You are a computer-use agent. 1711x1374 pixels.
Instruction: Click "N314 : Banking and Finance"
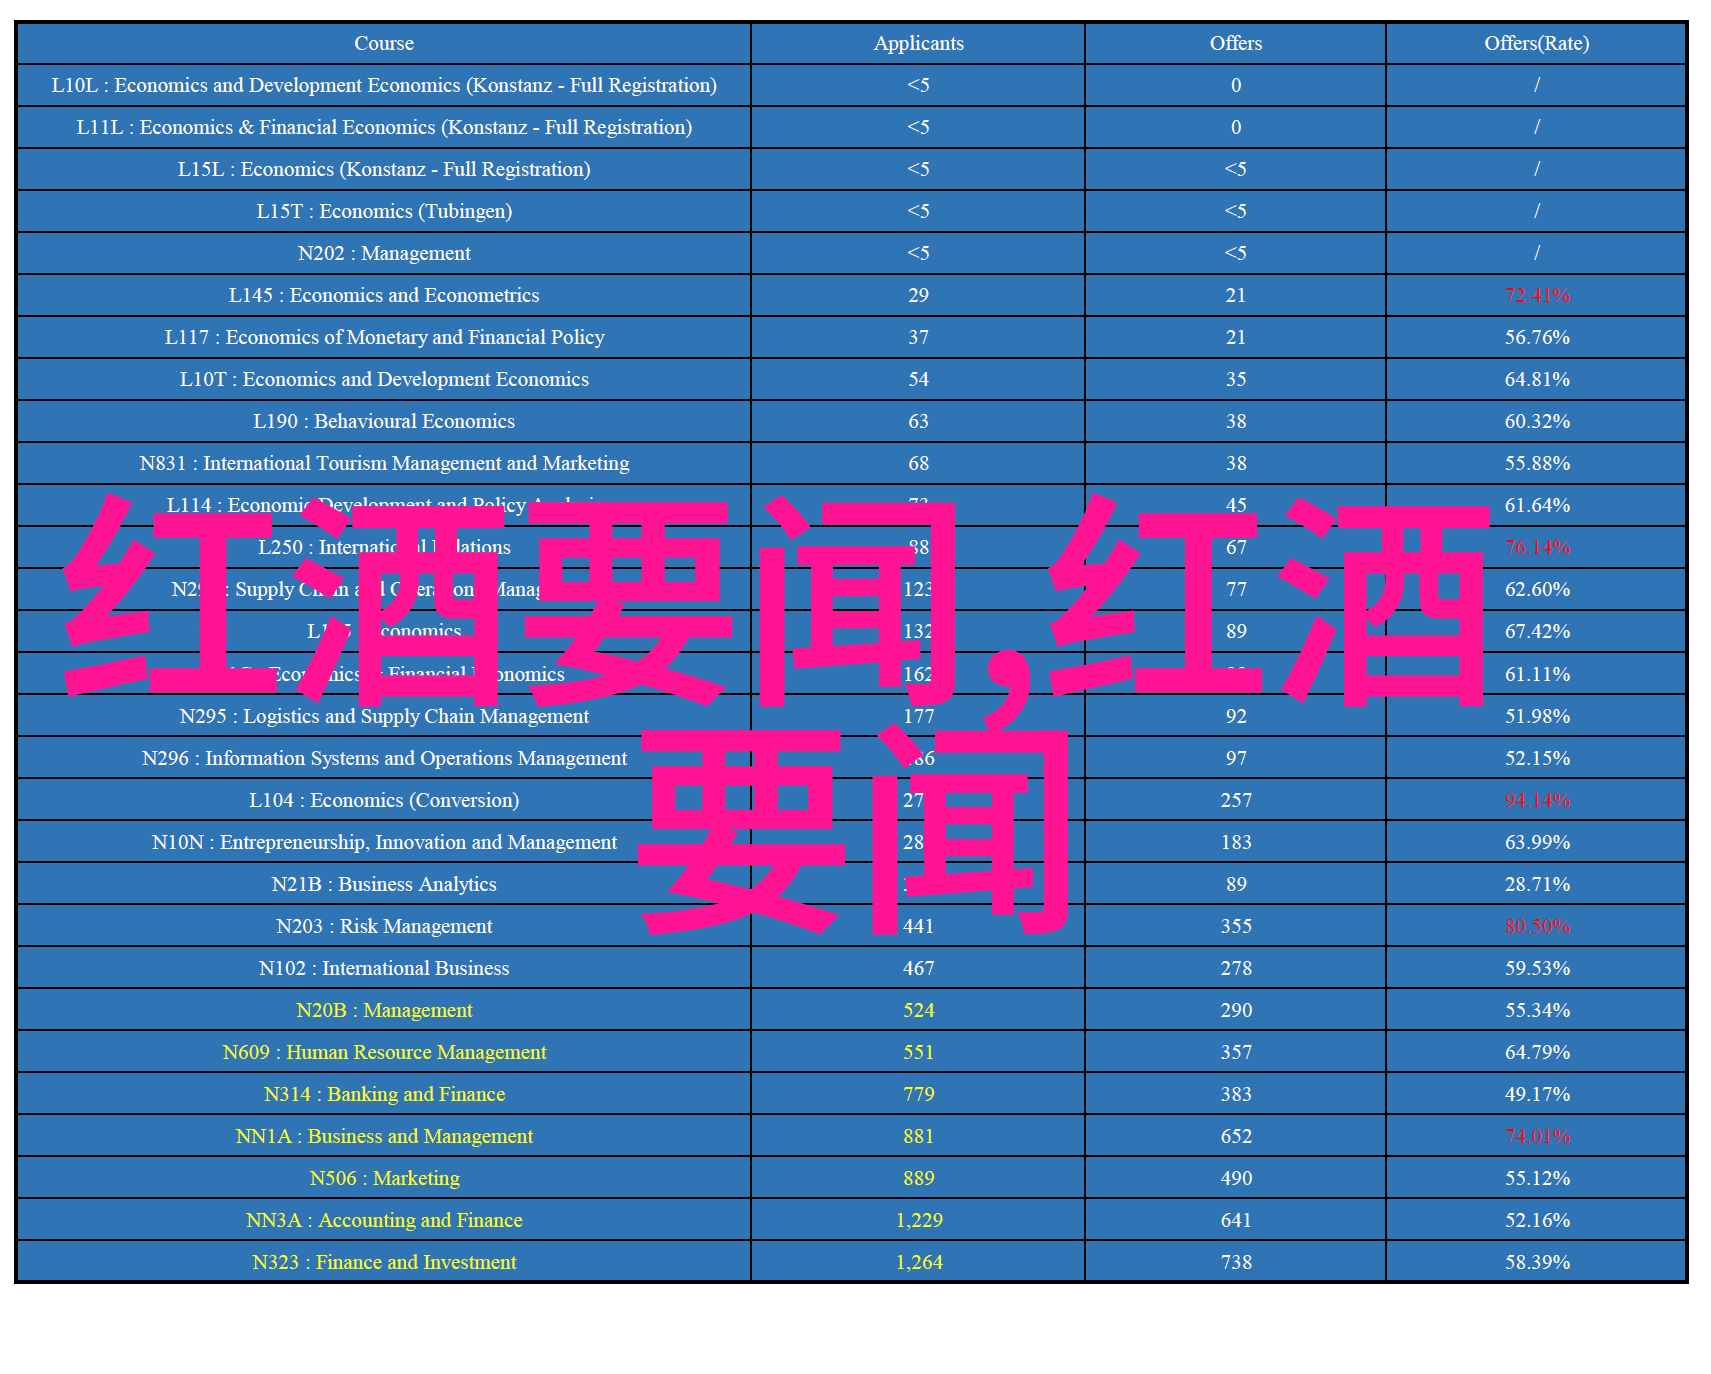384,1094
